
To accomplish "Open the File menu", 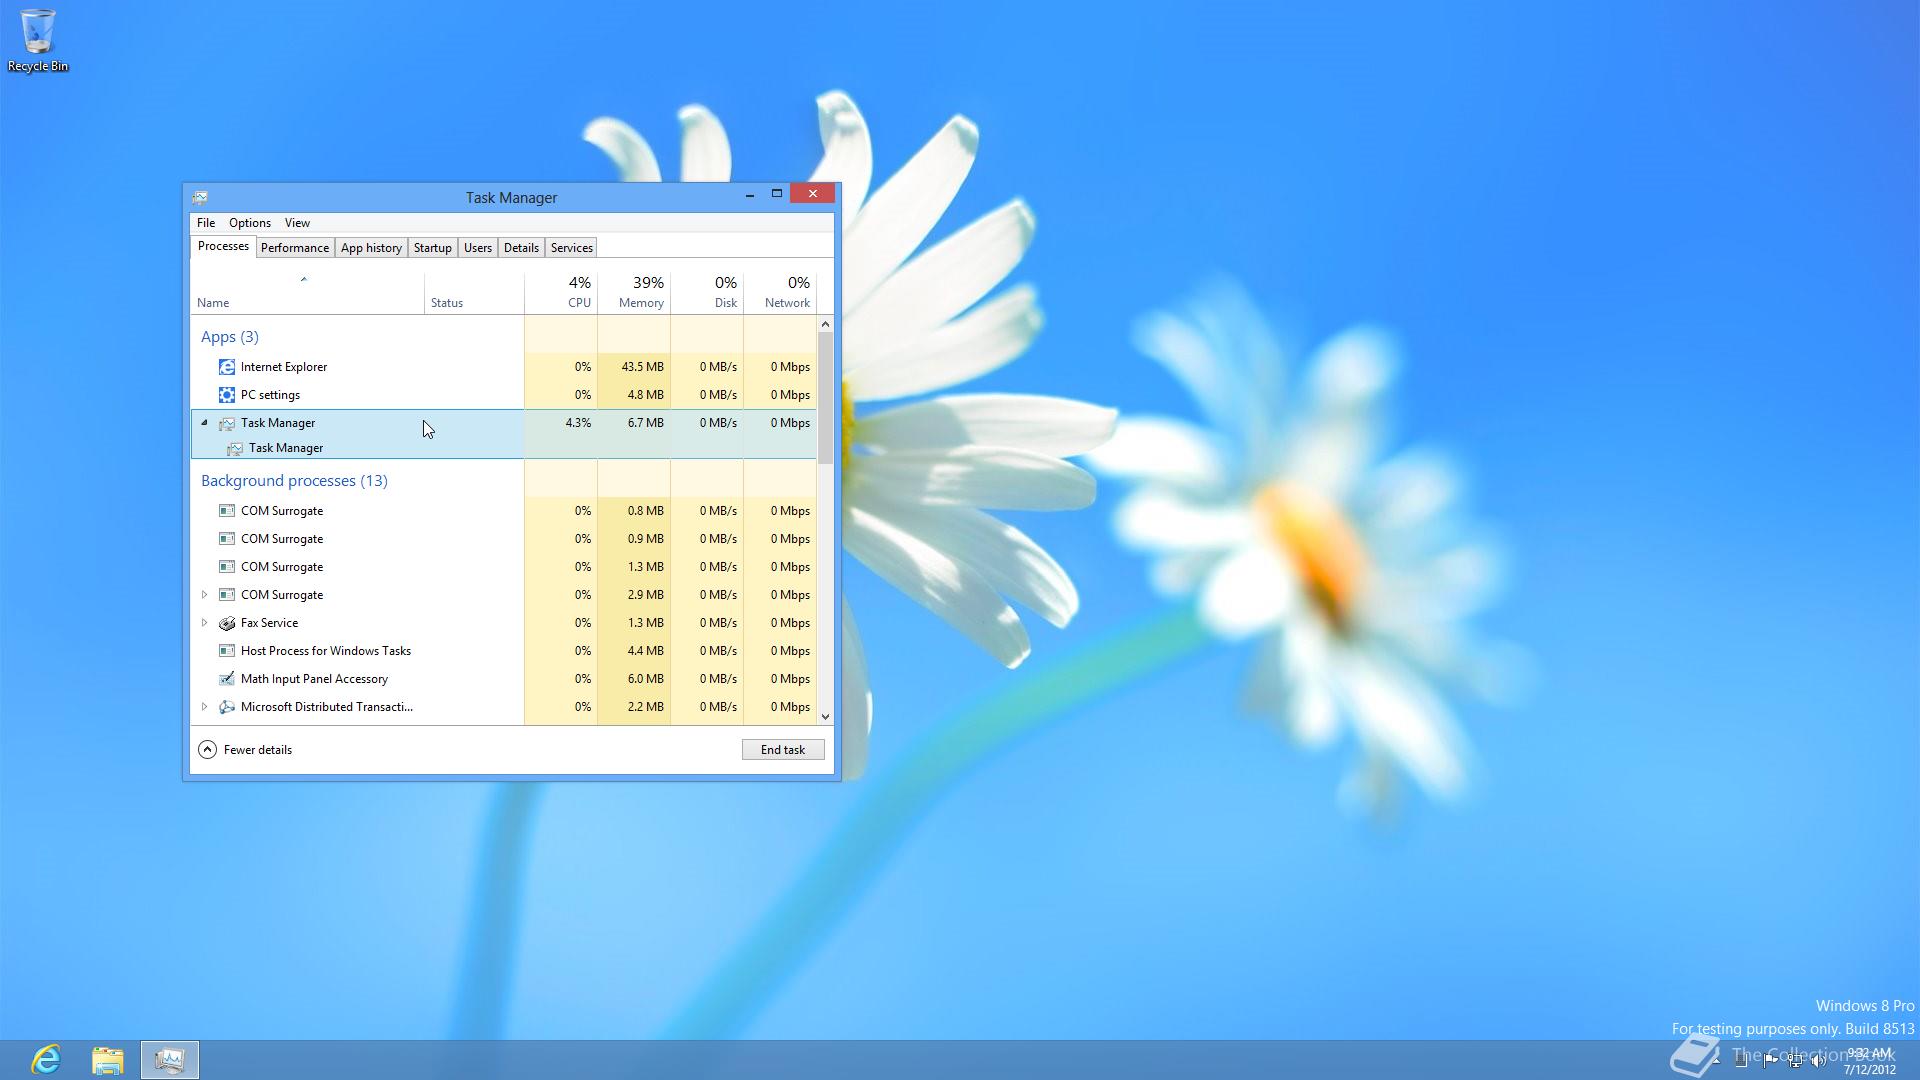I will [x=206, y=223].
